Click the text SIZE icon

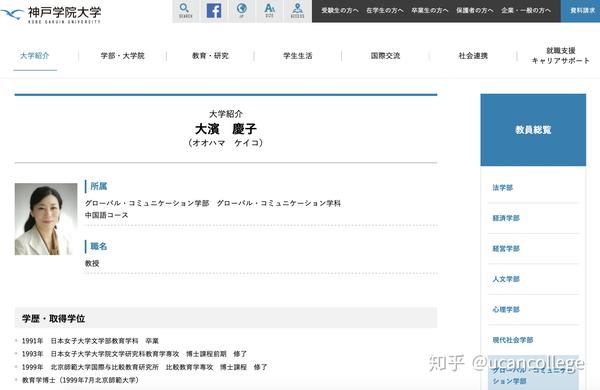(x=269, y=11)
